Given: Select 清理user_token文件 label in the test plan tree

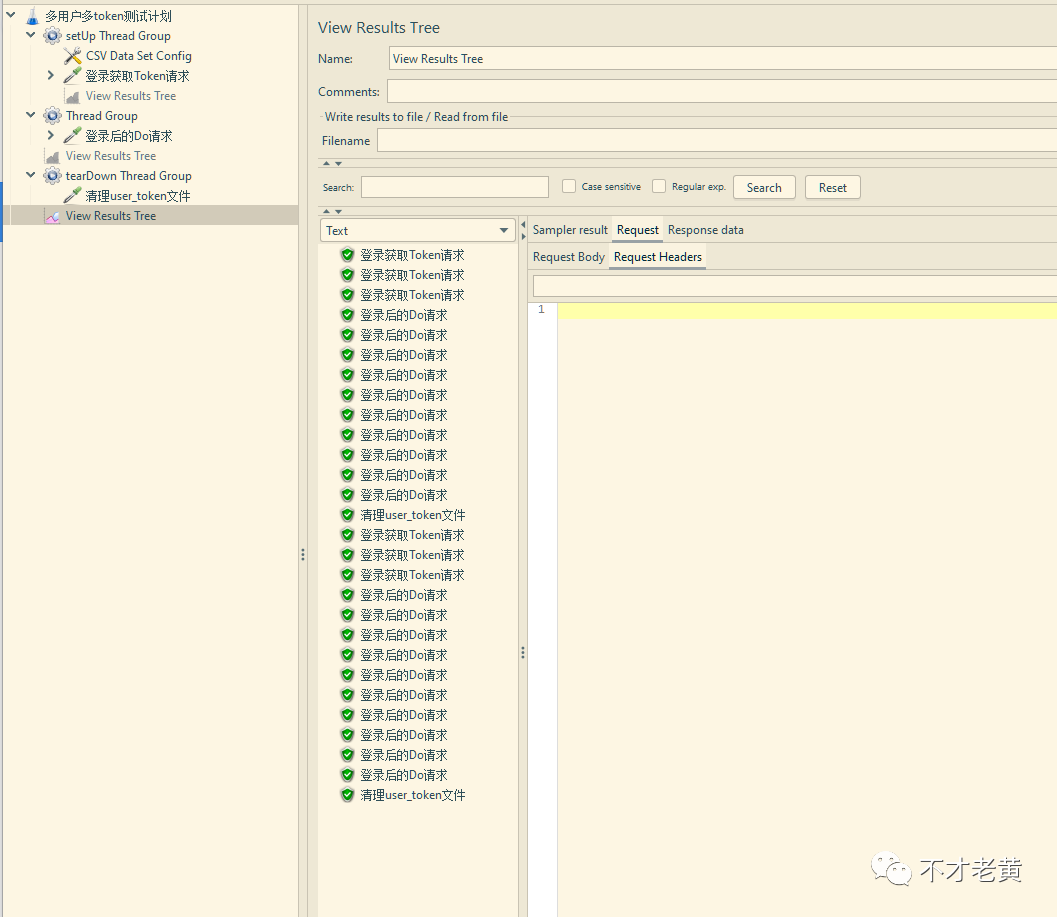Looking at the screenshot, I should [138, 196].
